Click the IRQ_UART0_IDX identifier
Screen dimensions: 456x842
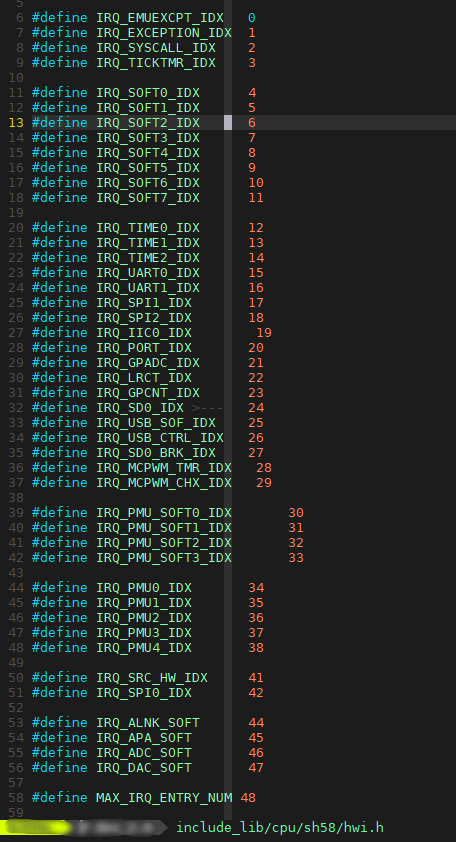(148, 273)
